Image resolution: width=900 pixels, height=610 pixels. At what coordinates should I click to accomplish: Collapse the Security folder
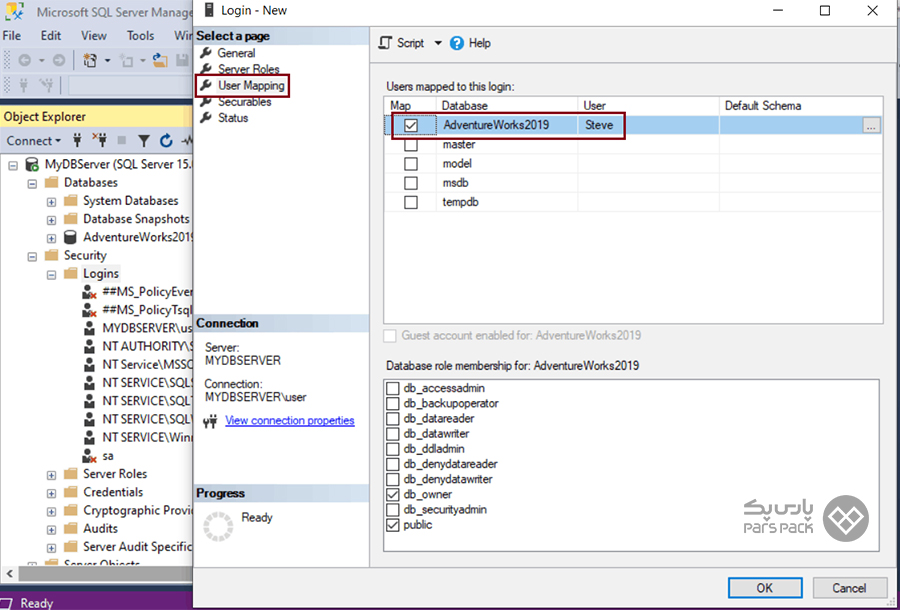(32, 257)
